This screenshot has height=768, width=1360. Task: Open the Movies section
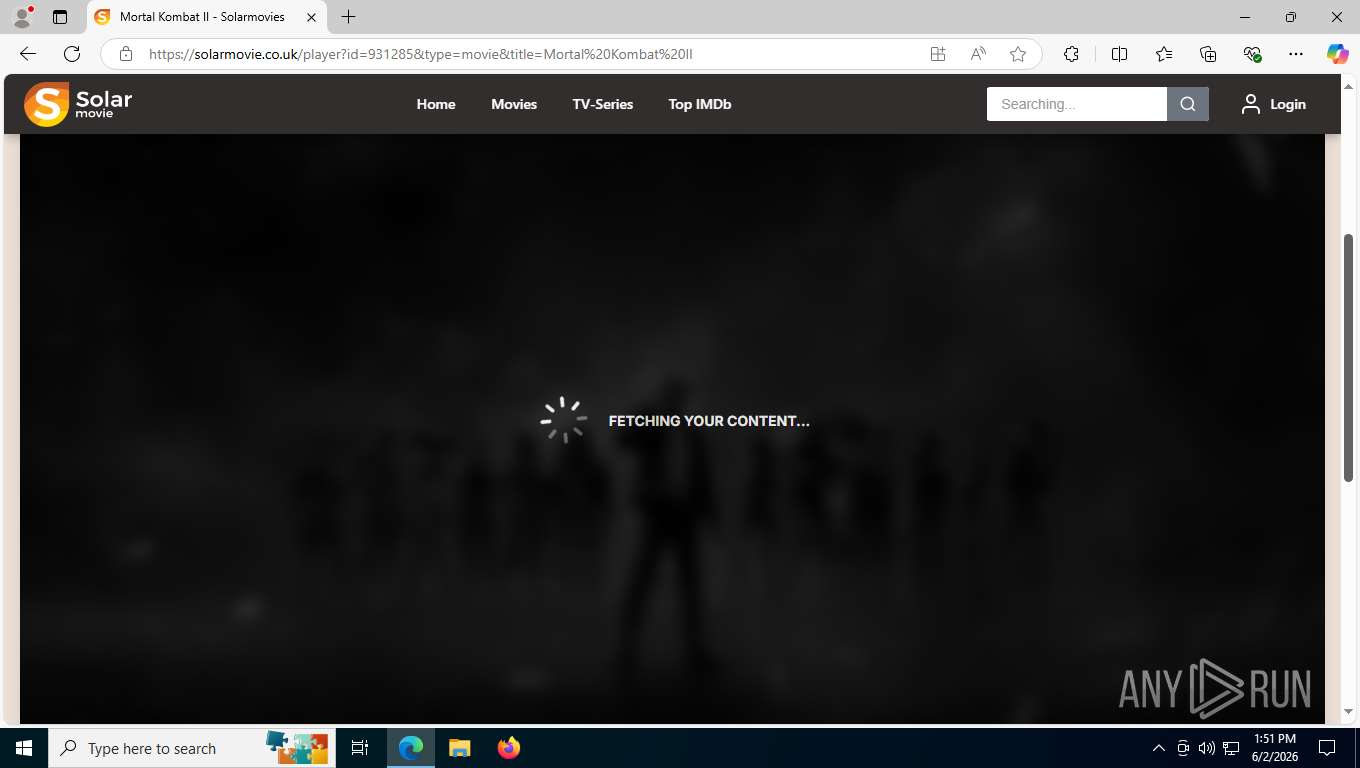(x=514, y=104)
